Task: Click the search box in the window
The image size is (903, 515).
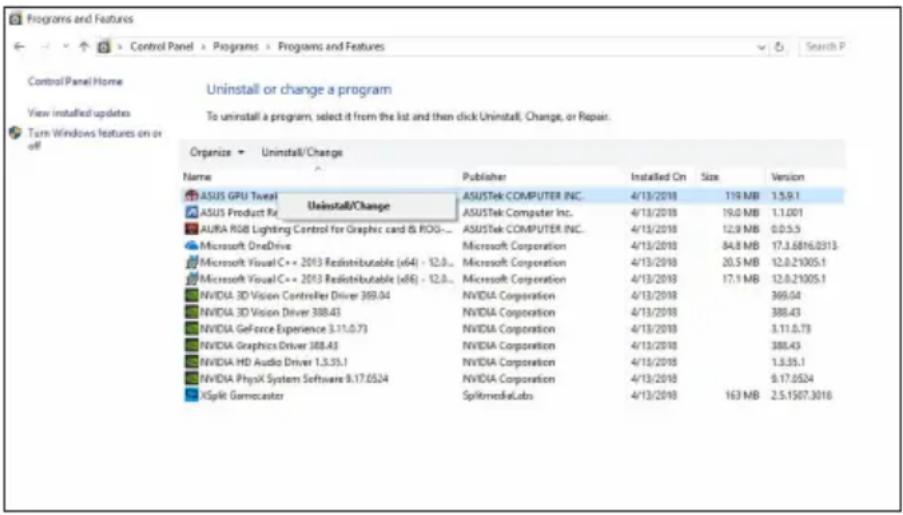Action: [x=823, y=47]
